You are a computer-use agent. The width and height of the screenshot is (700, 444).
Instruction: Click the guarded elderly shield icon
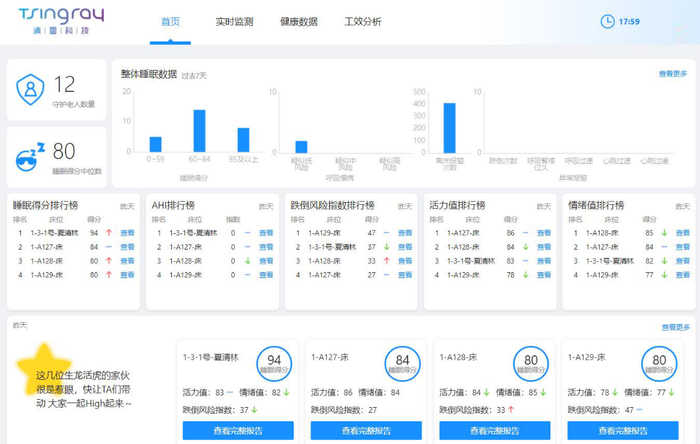30,90
